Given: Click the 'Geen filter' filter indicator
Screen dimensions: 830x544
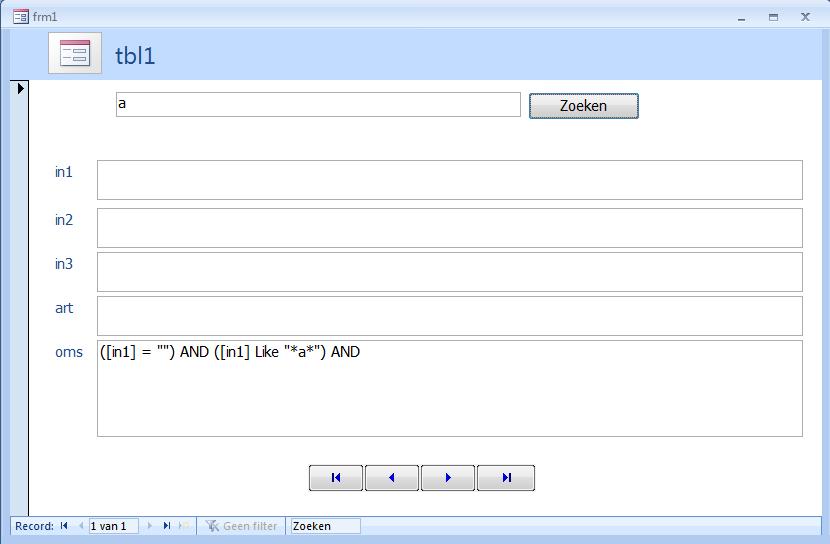Looking at the screenshot, I should [x=241, y=526].
